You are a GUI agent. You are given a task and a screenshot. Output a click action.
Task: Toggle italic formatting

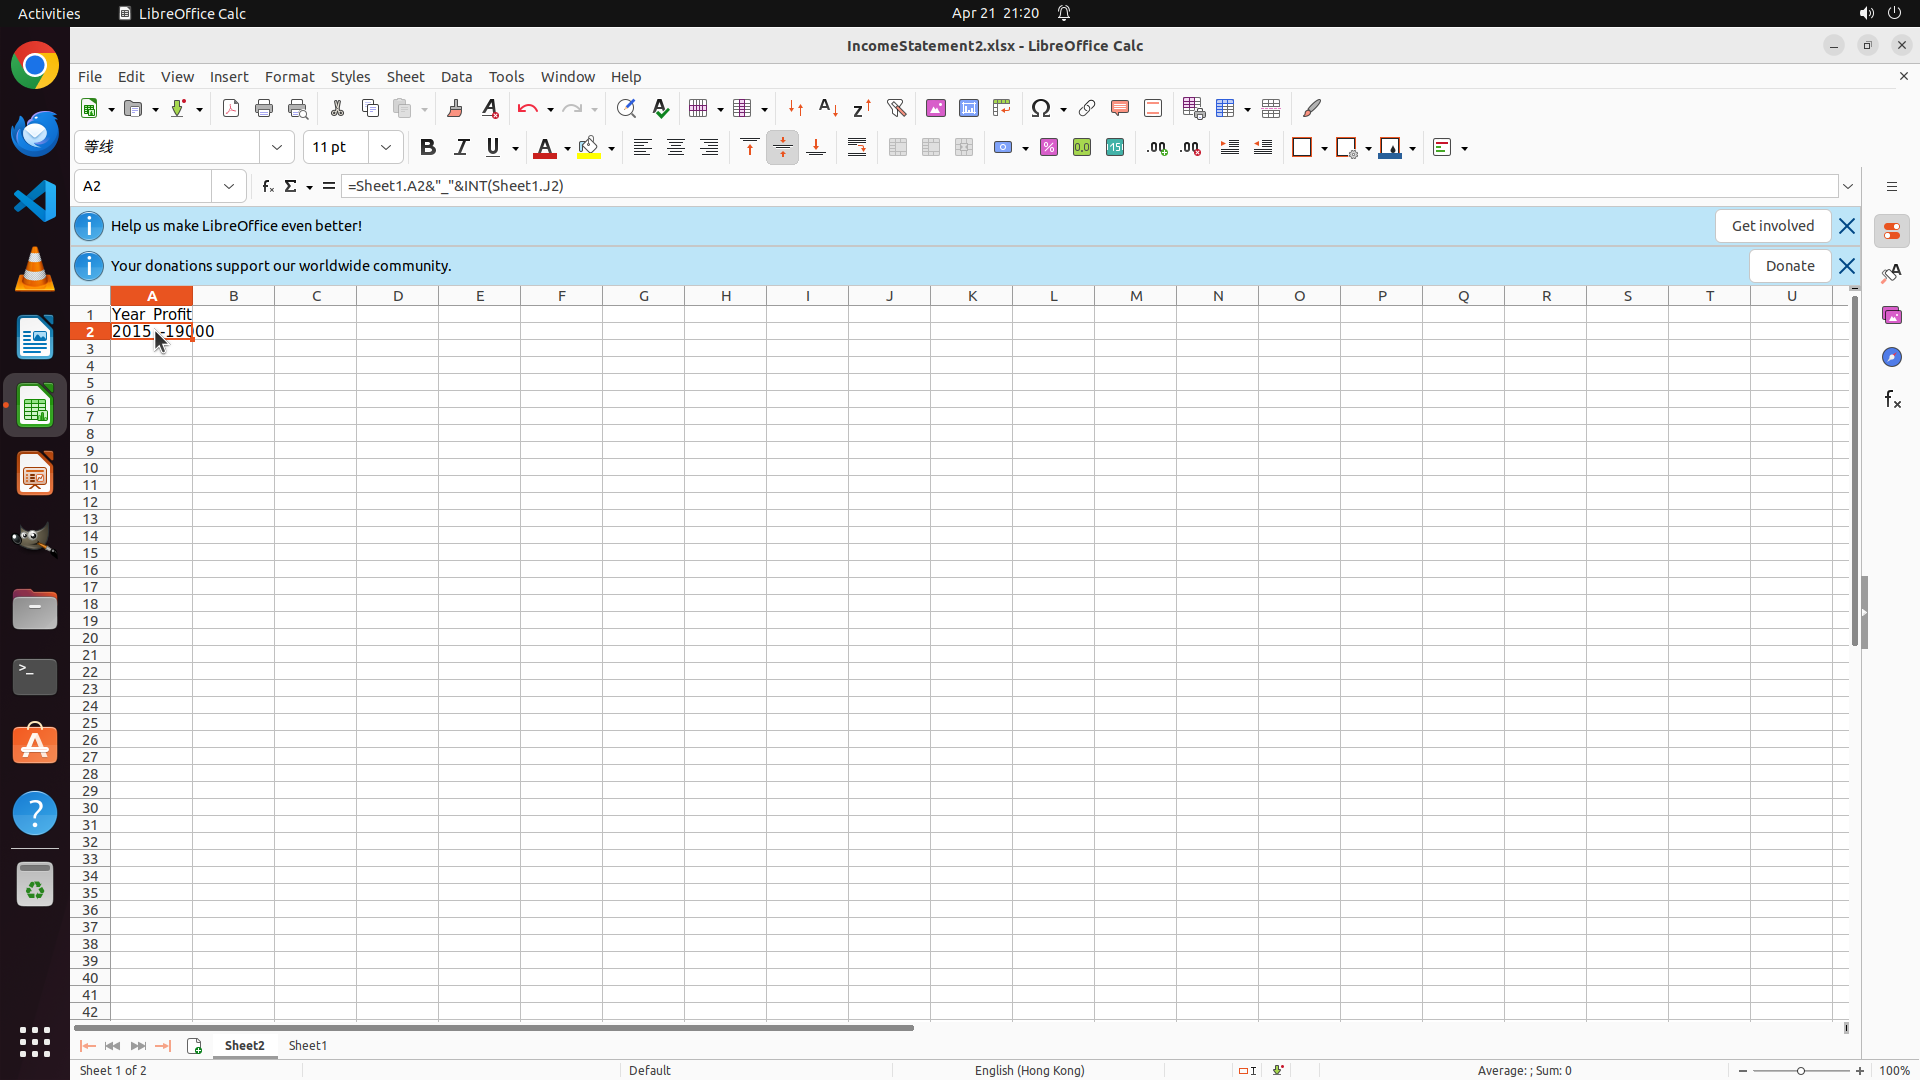(x=461, y=147)
